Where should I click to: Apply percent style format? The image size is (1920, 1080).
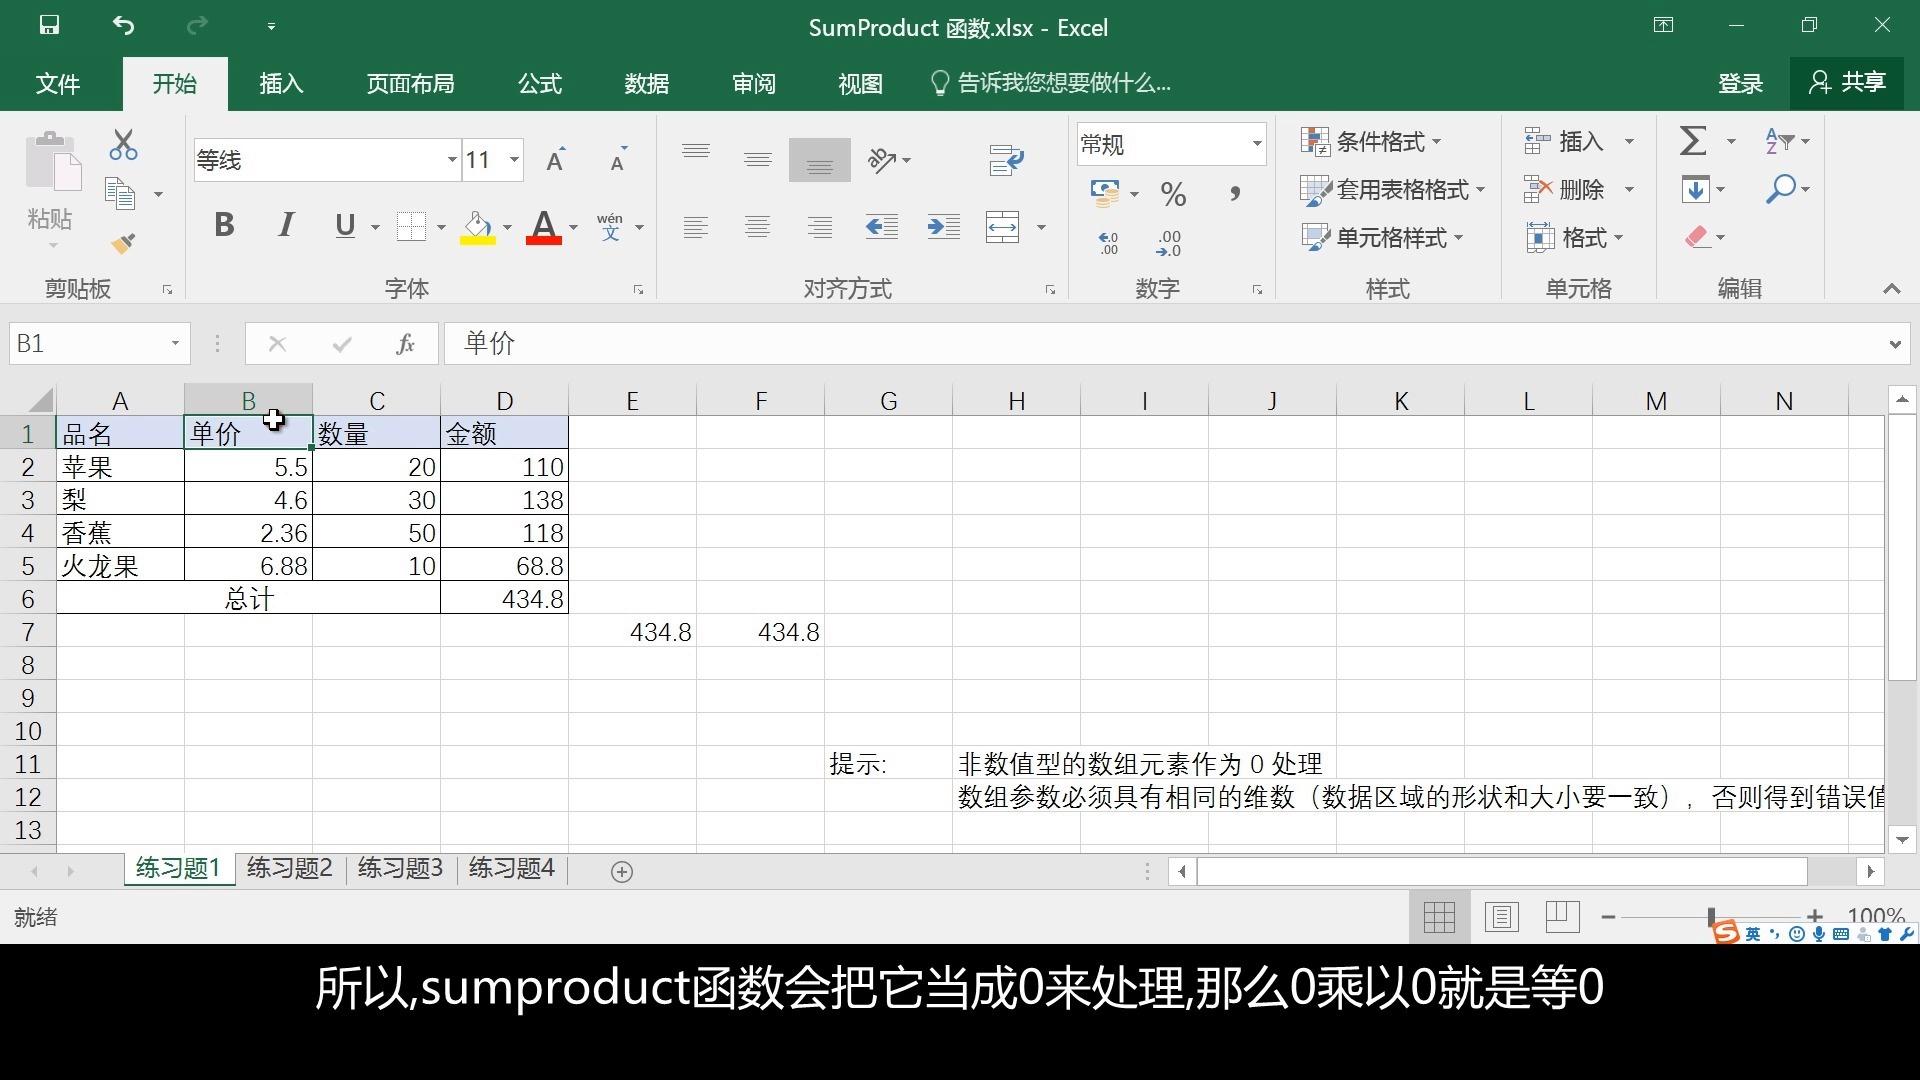[x=1173, y=194]
